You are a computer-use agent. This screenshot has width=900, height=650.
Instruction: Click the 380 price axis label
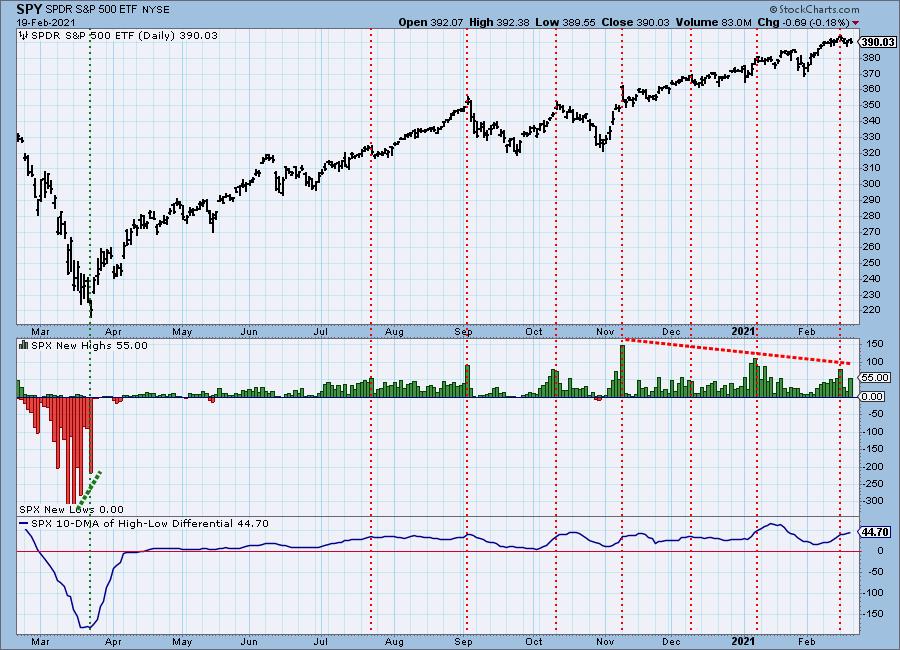click(x=871, y=57)
